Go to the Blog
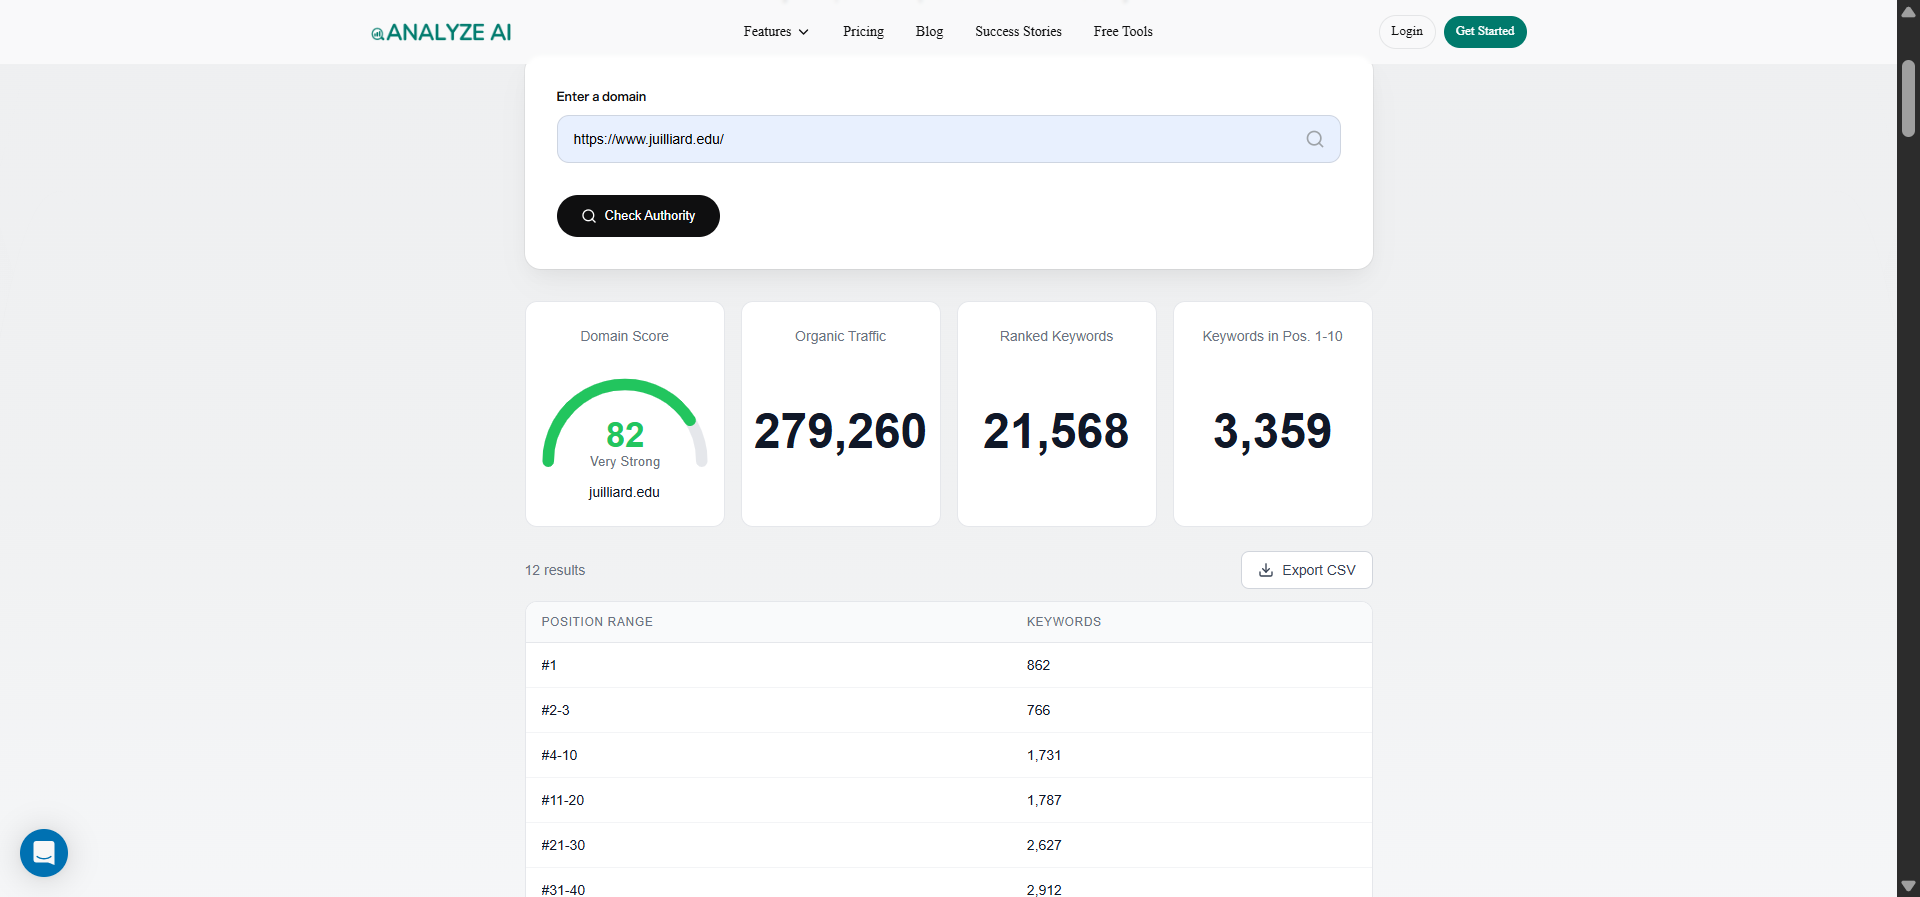Screen dimensions: 1920x897 tap(929, 32)
